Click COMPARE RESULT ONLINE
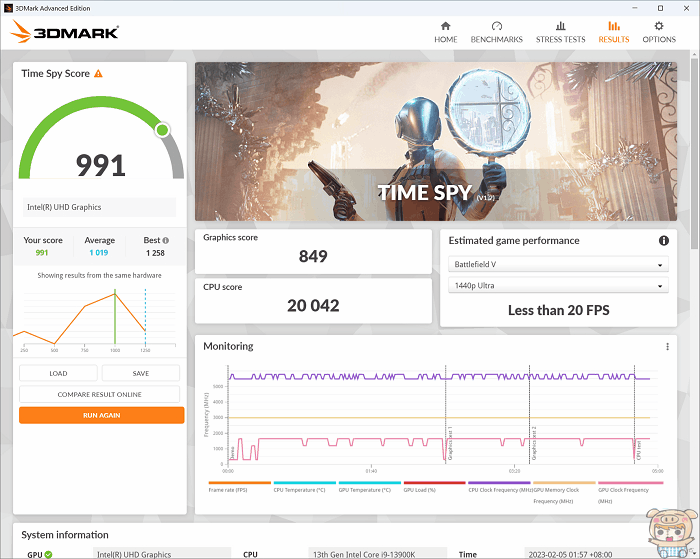Image resolution: width=700 pixels, height=559 pixels. [100, 394]
